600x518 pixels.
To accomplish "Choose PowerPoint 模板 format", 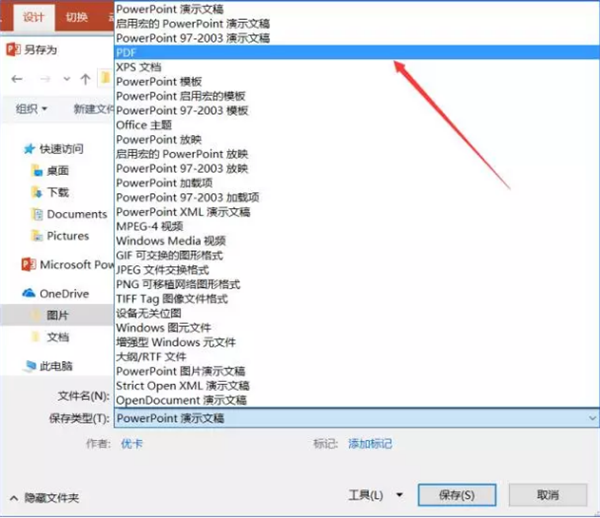I will click(x=357, y=81).
